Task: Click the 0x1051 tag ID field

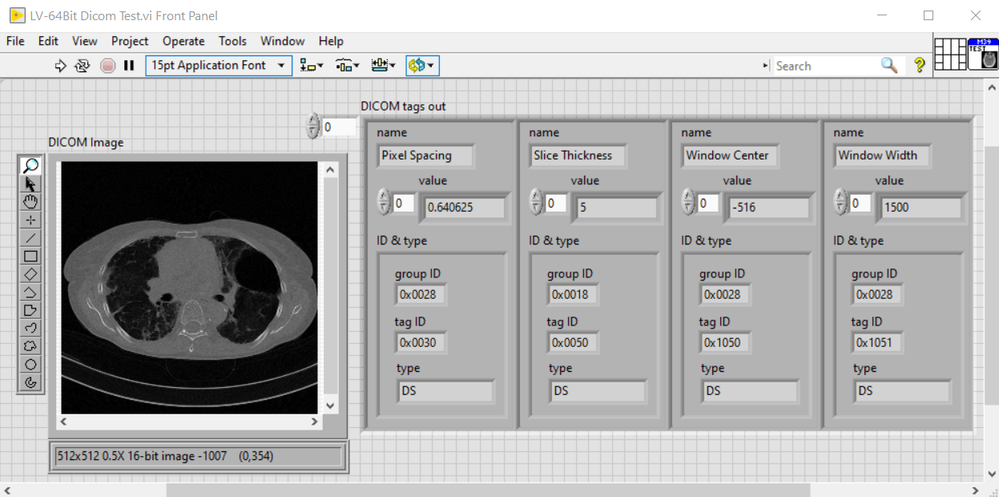Action: tap(875, 343)
